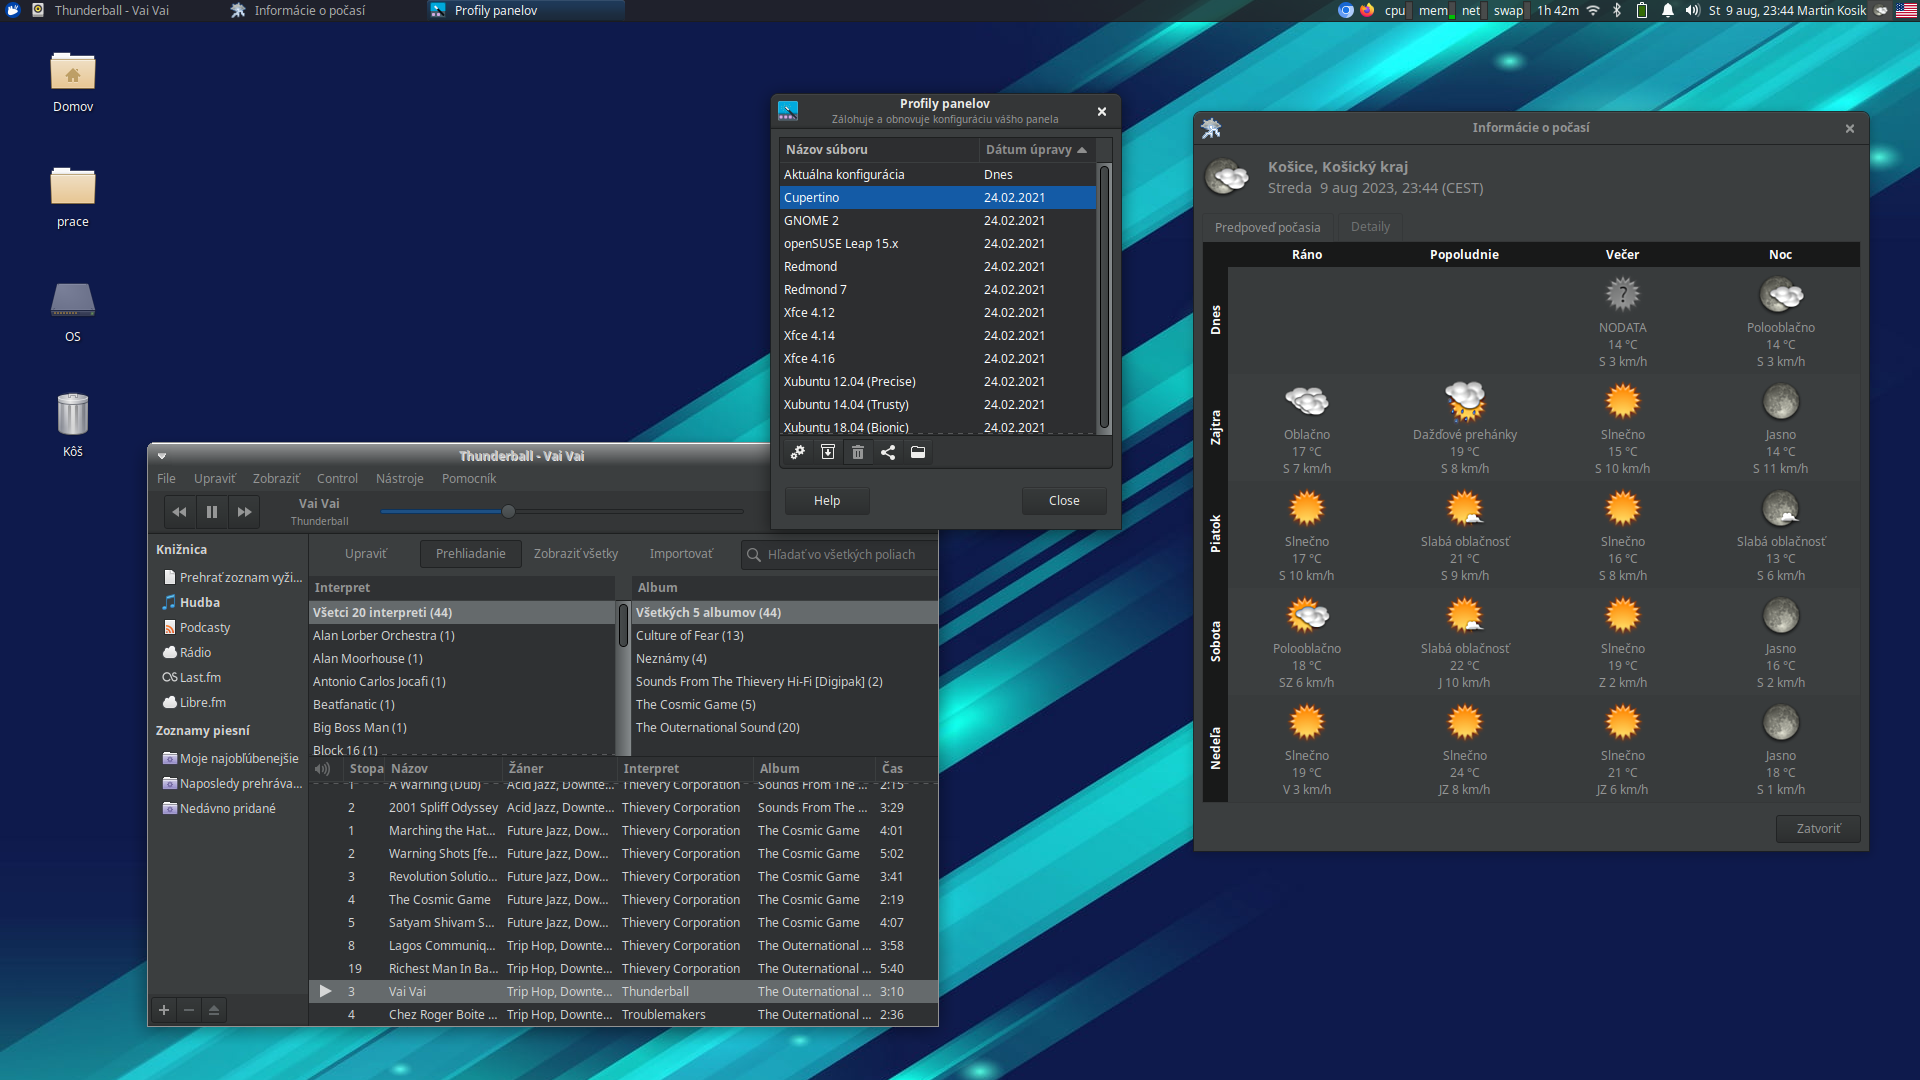Click Close in Profily panelov dialog
Screen dimensions: 1920x1080
[1064, 501]
